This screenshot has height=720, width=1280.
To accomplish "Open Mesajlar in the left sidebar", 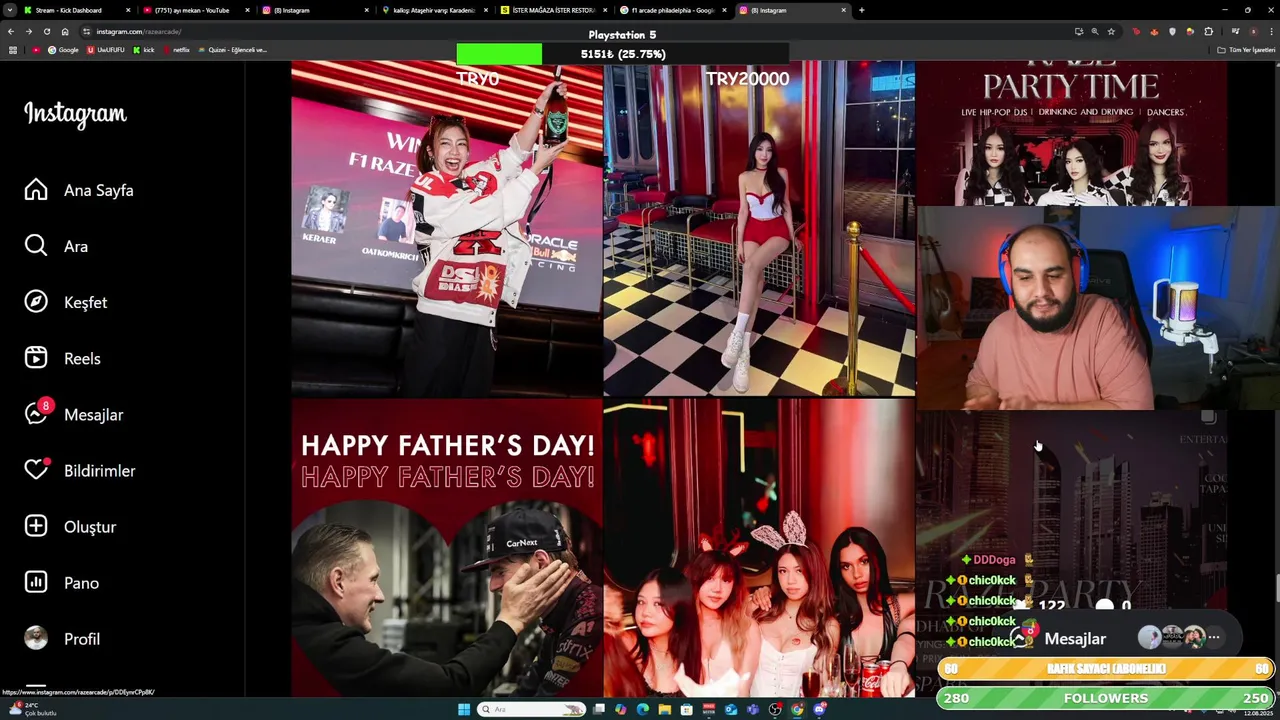I will pyautogui.click(x=74, y=414).
